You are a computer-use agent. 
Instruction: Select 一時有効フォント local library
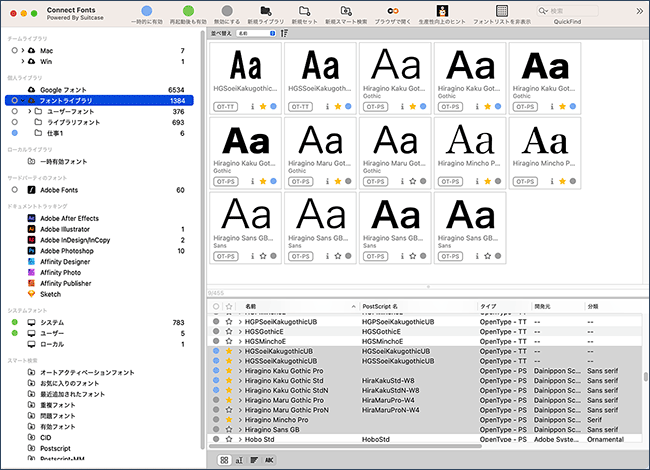(x=63, y=161)
